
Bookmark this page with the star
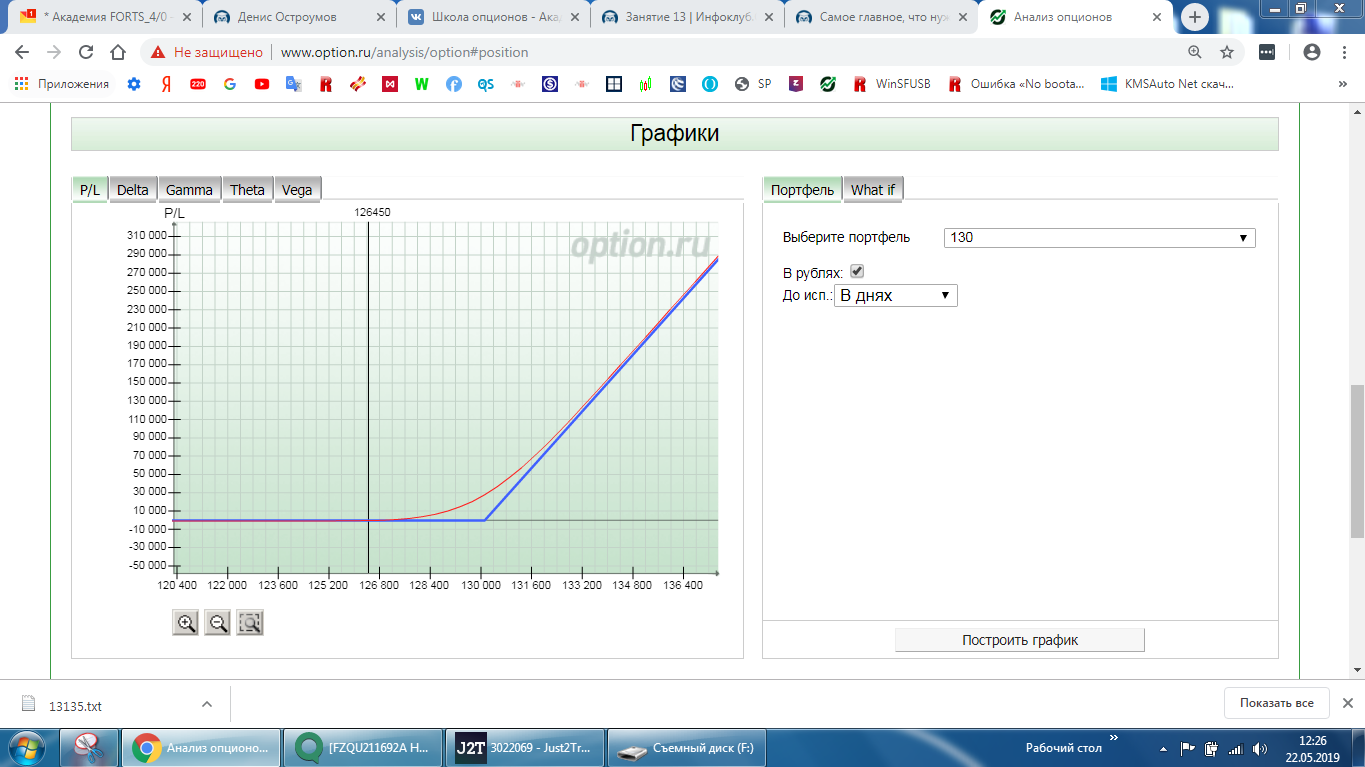coord(1227,52)
